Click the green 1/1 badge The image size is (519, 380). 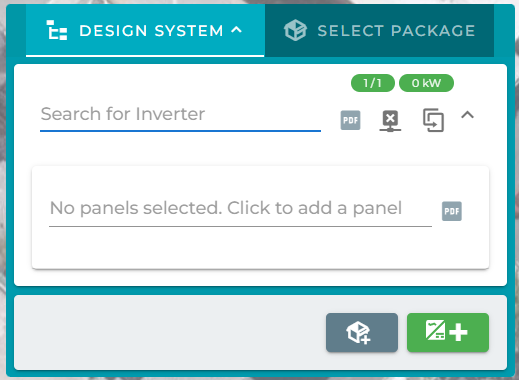(373, 83)
